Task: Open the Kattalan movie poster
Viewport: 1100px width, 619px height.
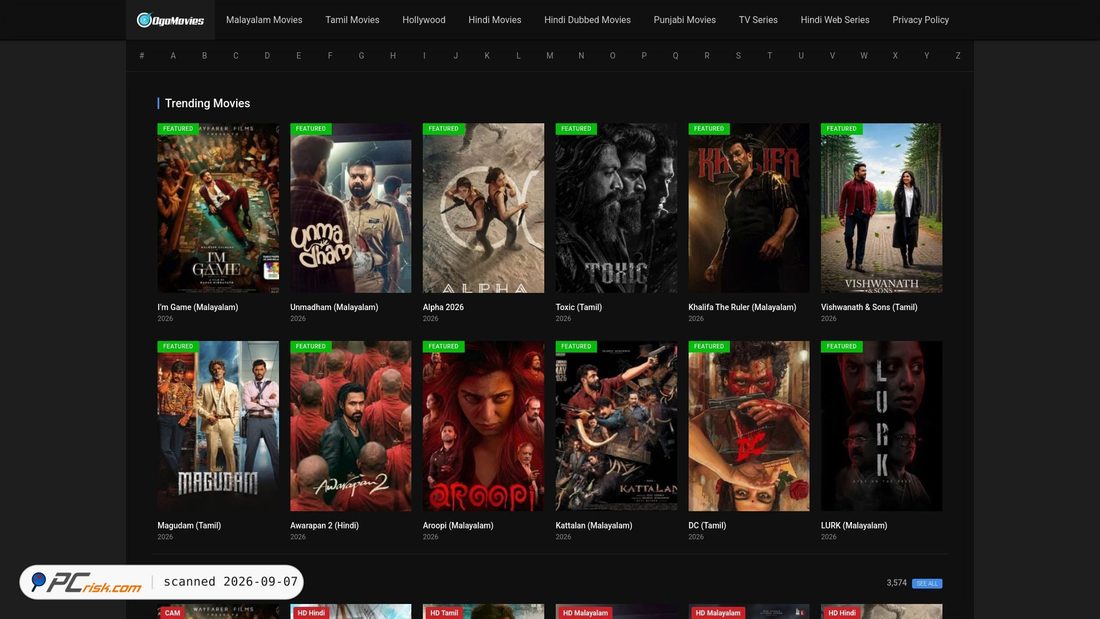Action: (x=616, y=426)
